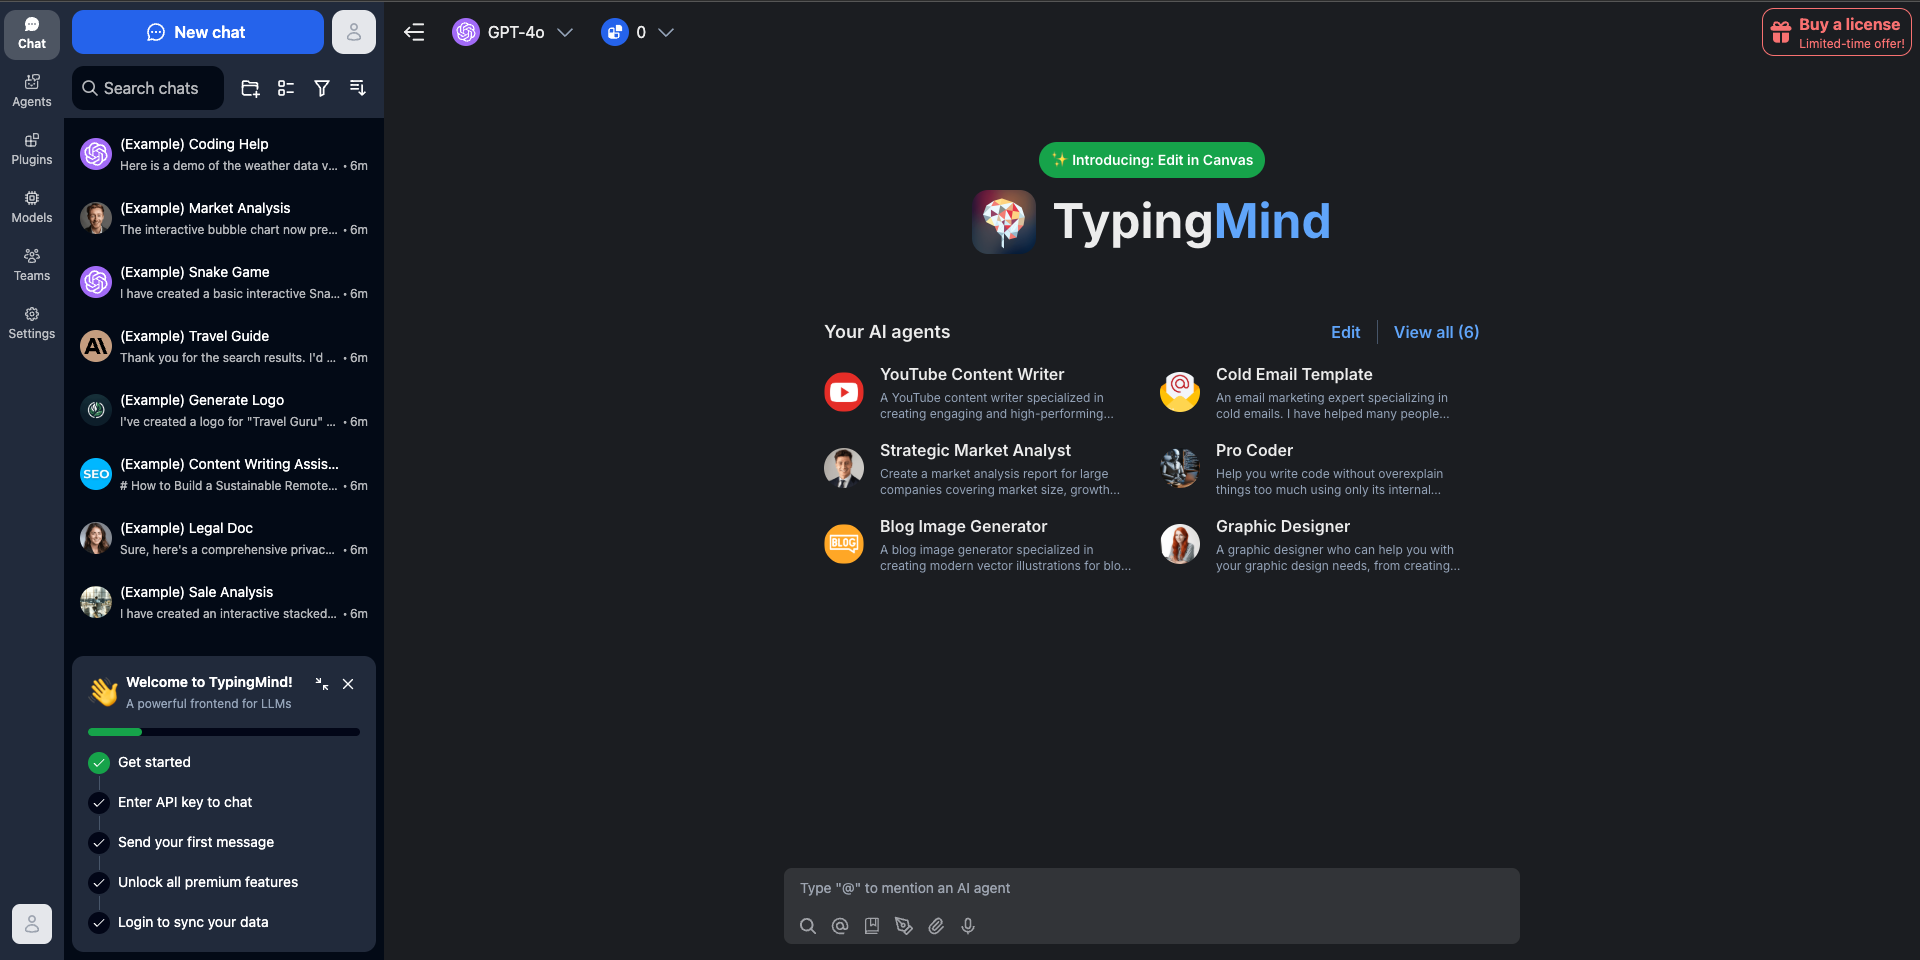The width and height of the screenshot is (1920, 960).
Task: Click the mention agent @ icon
Action: pos(840,926)
